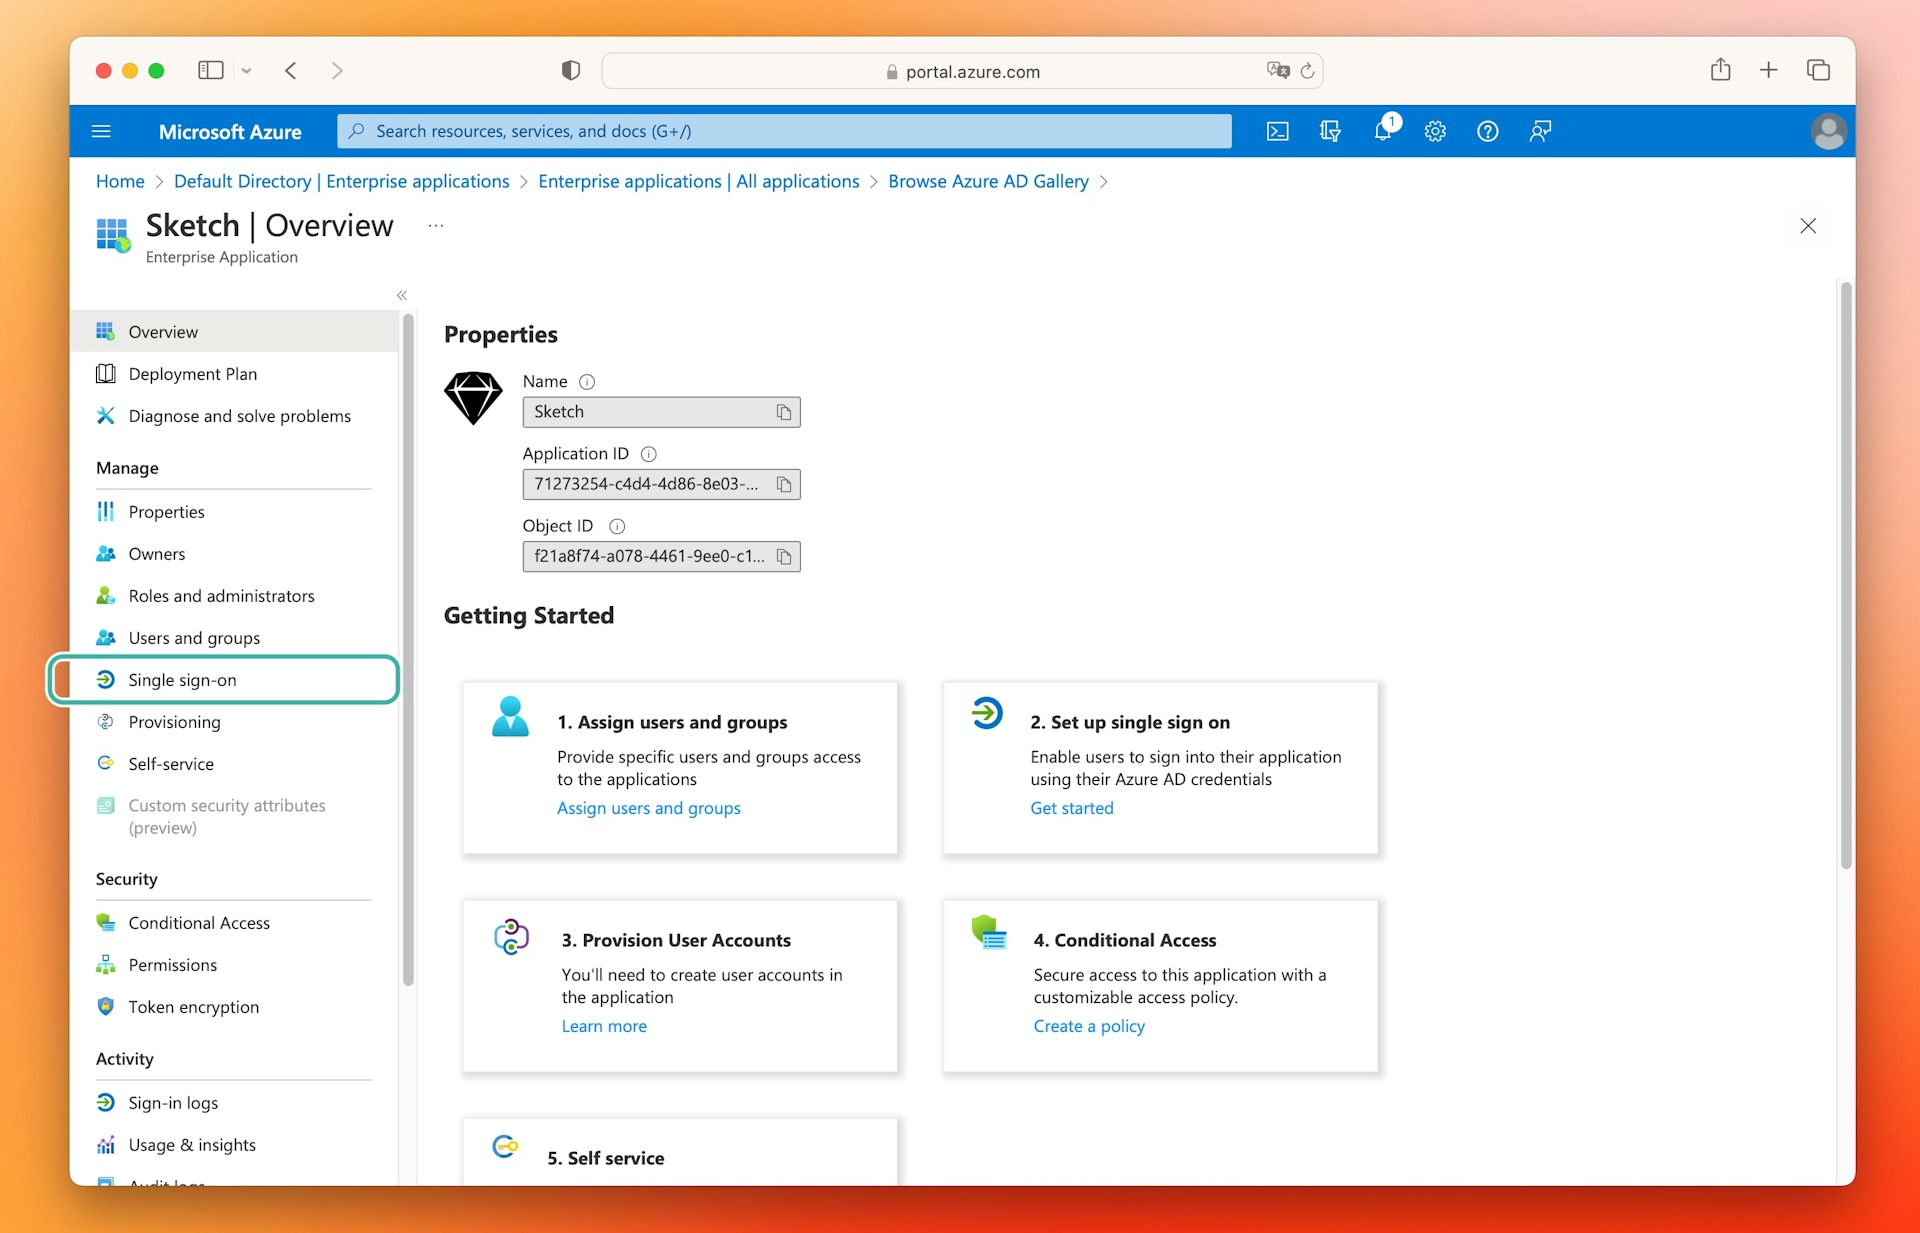This screenshot has height=1233, width=1920.
Task: Click Get started under Set up single sign on
Action: pos(1072,808)
